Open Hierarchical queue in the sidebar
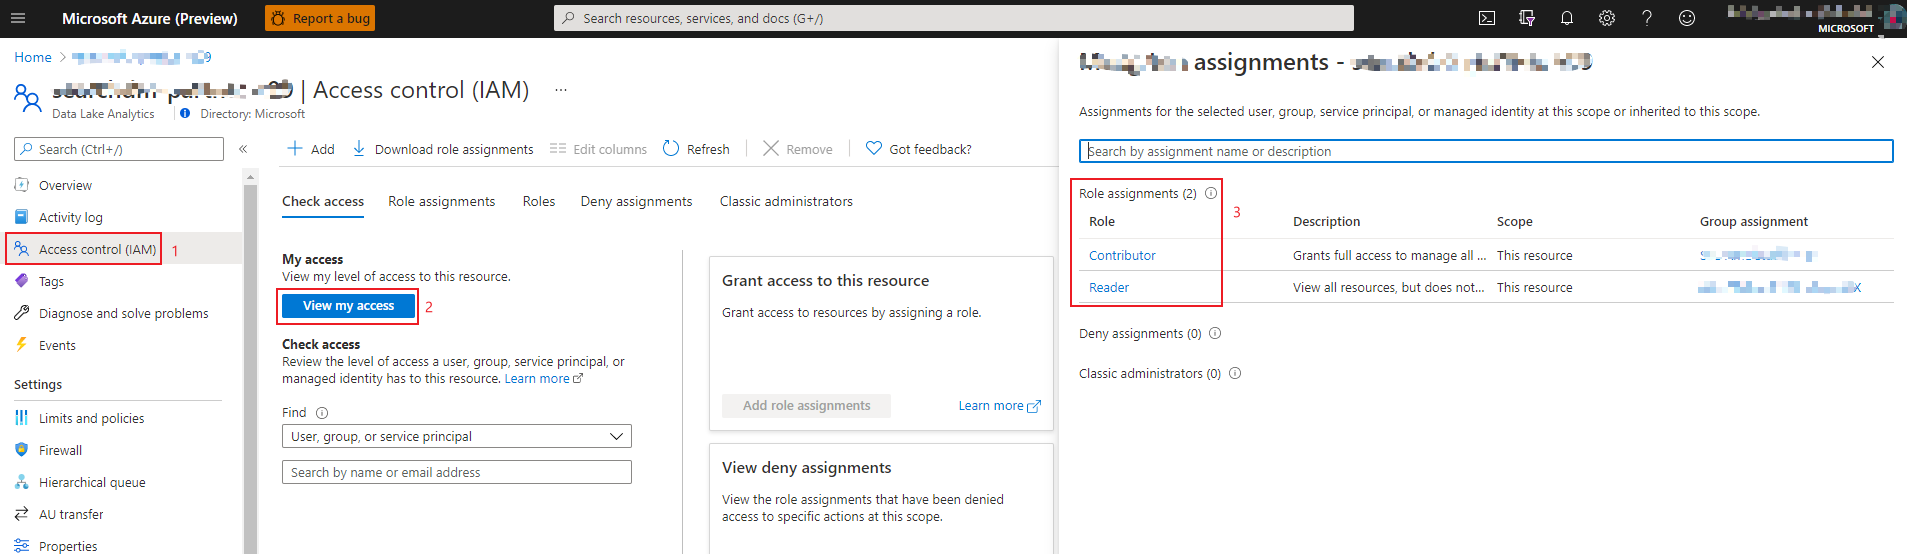The width and height of the screenshot is (1907, 554). (92, 482)
